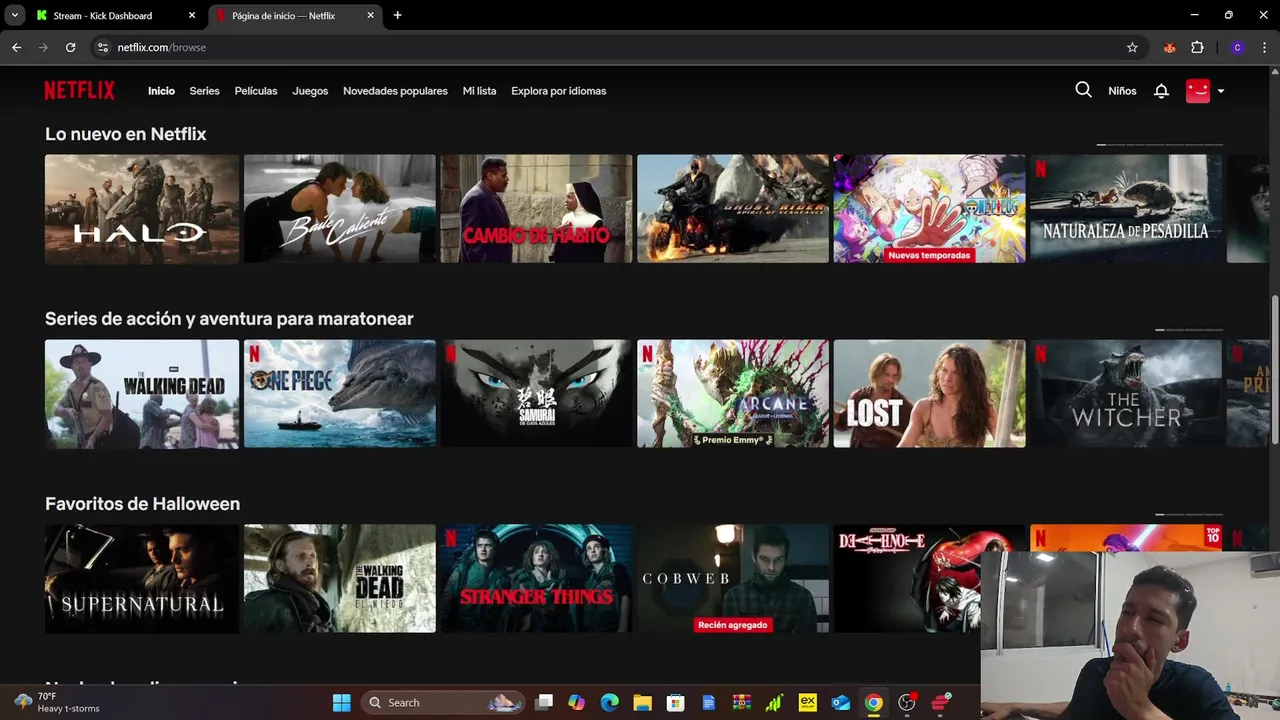1280x720 pixels.
Task: Open the Samurái de ojos azules thumbnail
Action: pyautogui.click(x=537, y=394)
